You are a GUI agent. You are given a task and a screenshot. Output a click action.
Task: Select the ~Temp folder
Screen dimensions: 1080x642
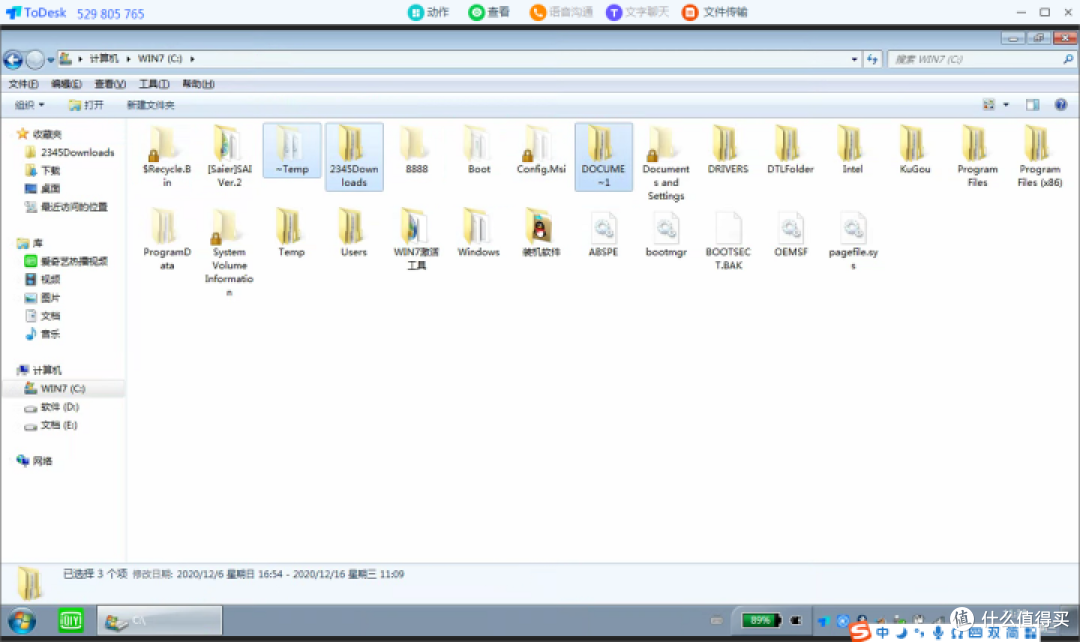pos(291,150)
